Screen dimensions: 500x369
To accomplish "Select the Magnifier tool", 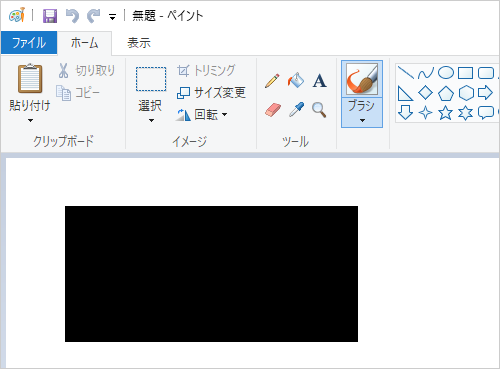I will (319, 110).
